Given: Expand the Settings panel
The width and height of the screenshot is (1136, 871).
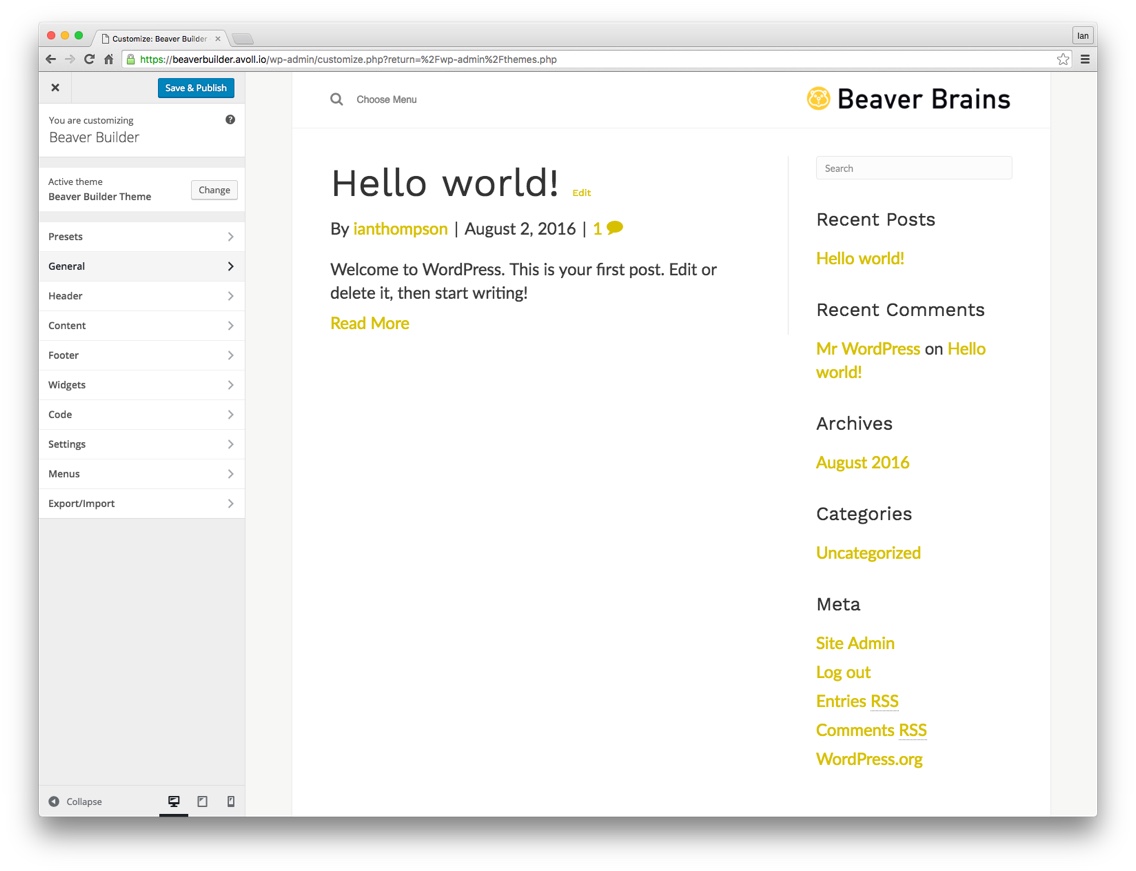Looking at the screenshot, I should [x=142, y=445].
